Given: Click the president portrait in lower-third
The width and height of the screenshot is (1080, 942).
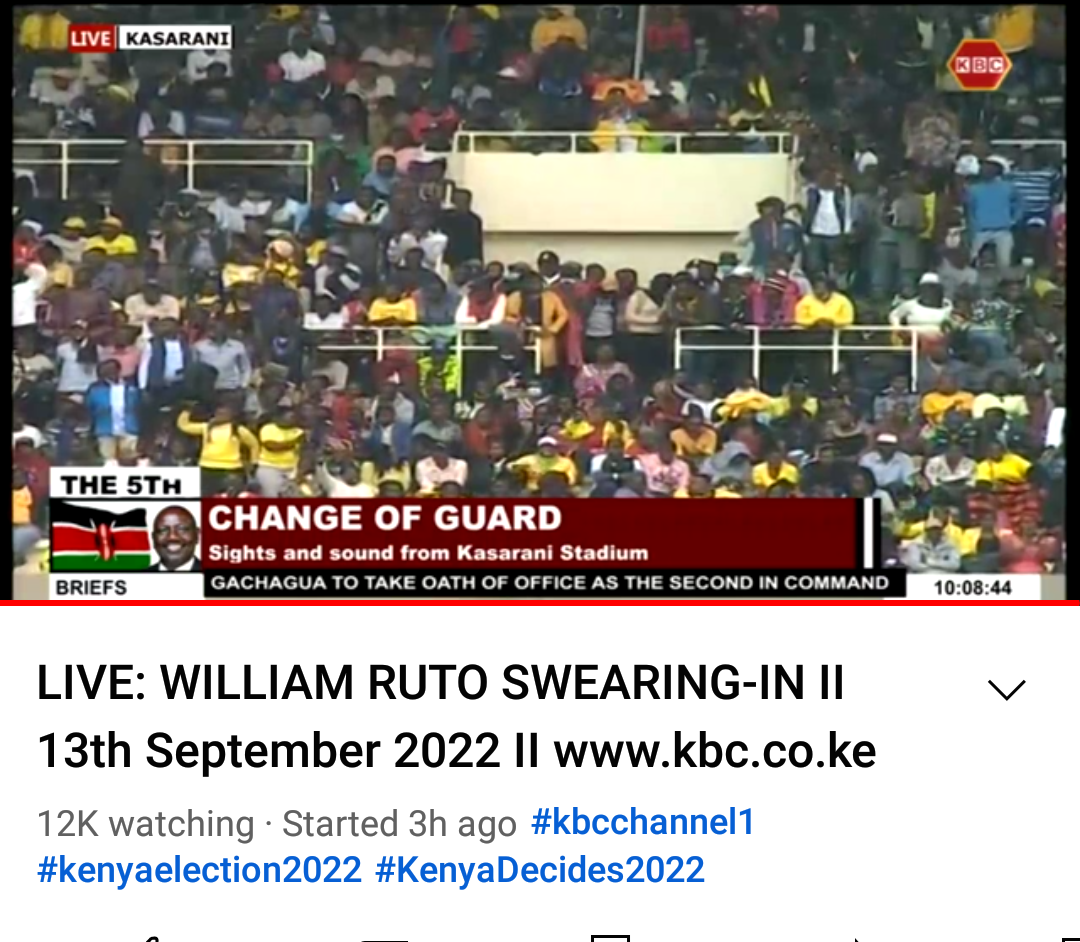Looking at the screenshot, I should (x=176, y=536).
